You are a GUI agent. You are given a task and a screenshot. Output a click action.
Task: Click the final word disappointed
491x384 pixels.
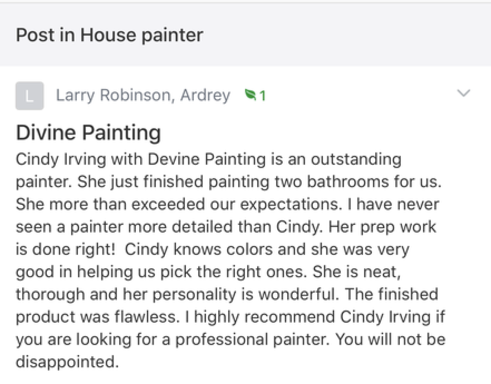(67, 362)
